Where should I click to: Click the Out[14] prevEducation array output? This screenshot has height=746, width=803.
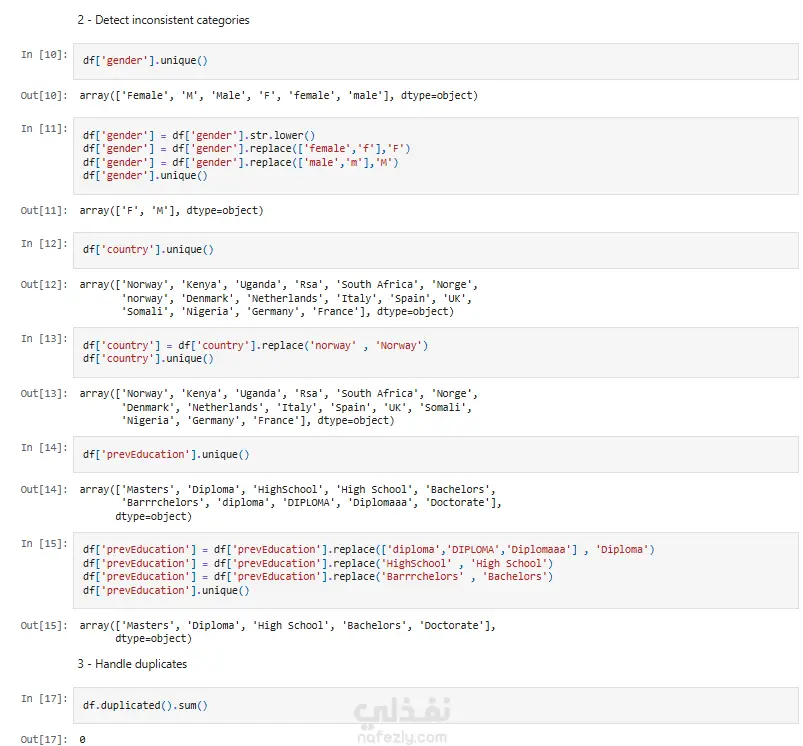point(290,503)
